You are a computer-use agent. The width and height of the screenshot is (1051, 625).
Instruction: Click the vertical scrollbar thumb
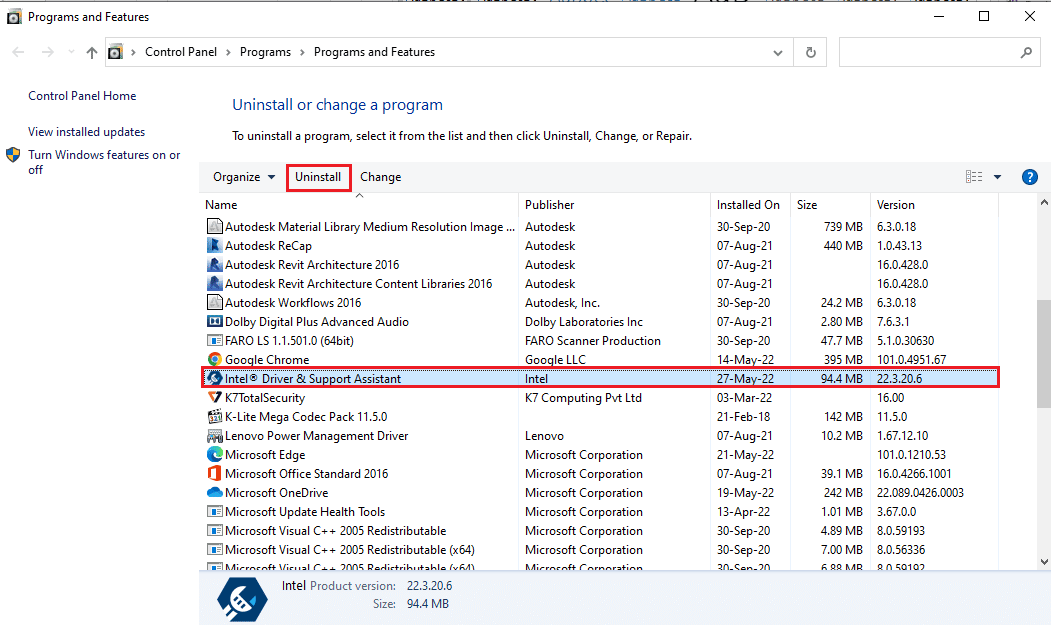point(1044,353)
